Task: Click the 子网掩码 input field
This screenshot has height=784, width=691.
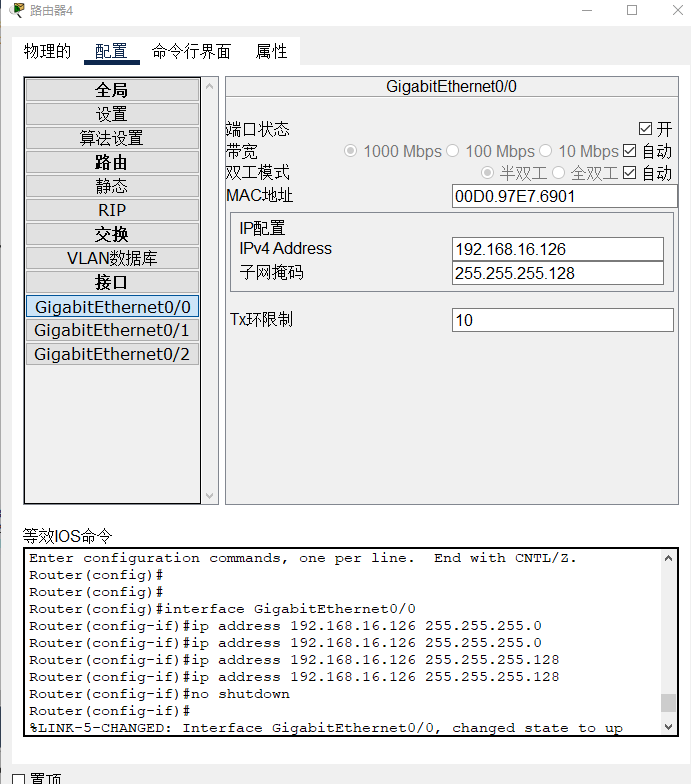Action: 558,273
